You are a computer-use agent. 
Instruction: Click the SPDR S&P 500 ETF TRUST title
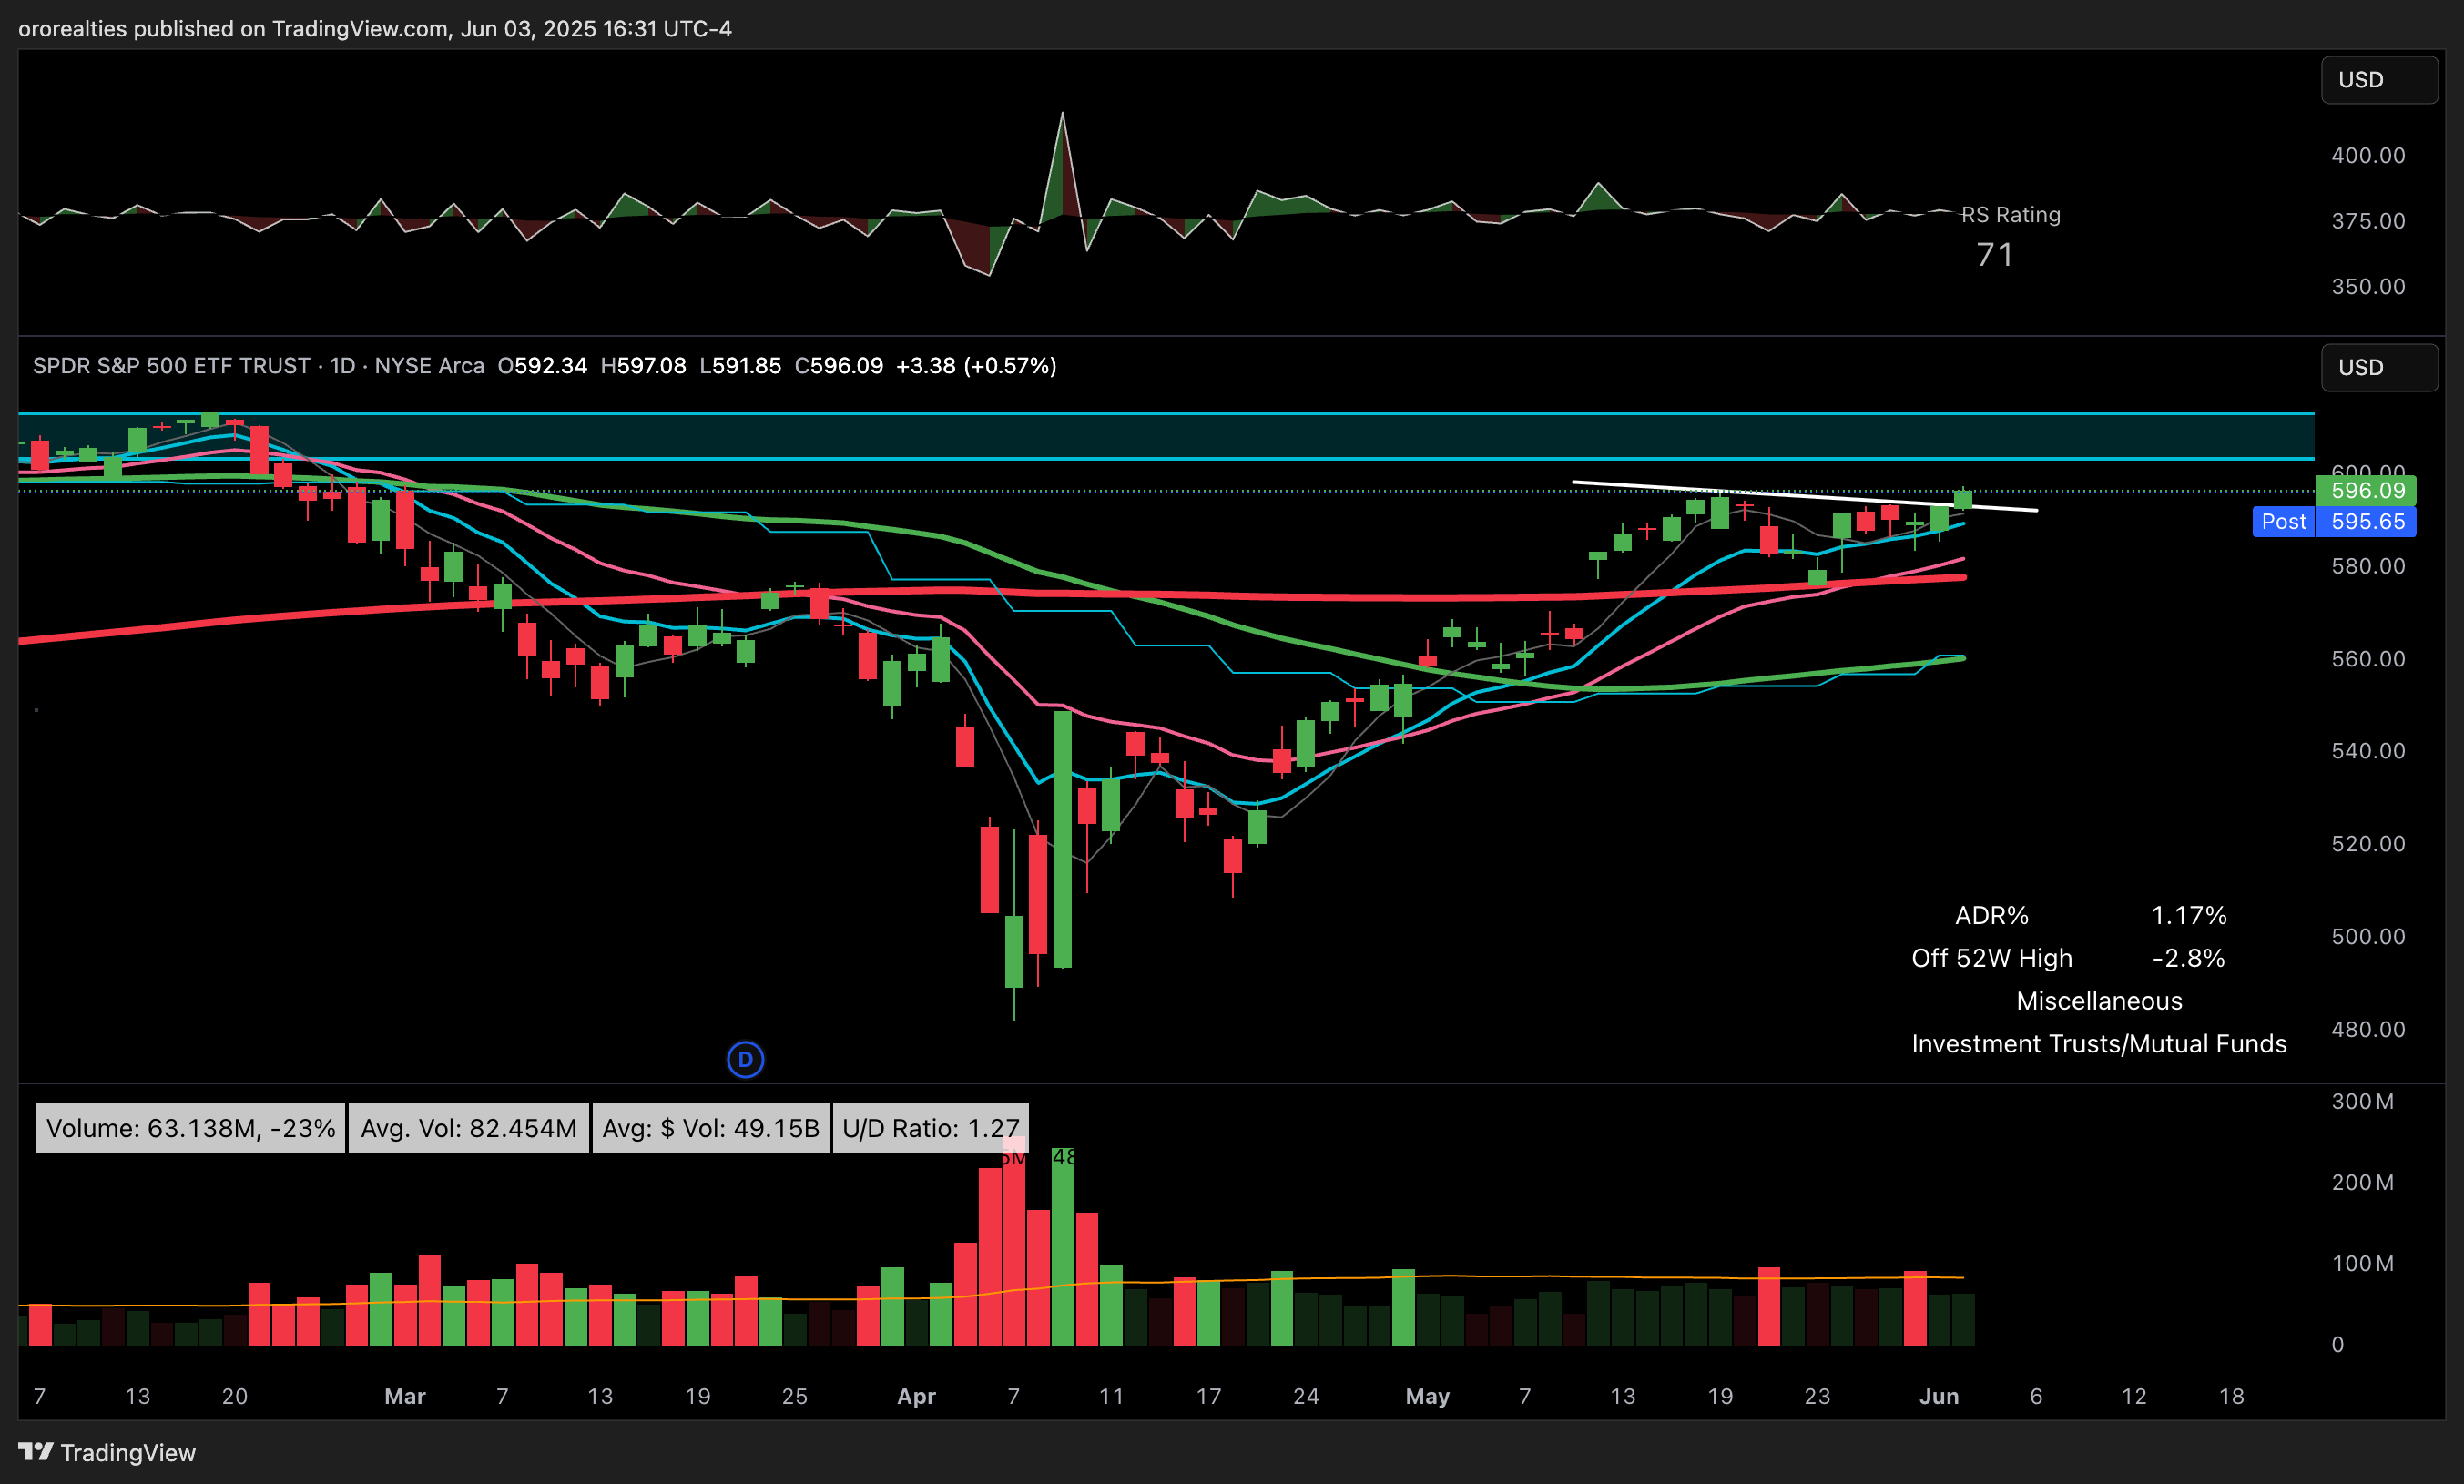(x=171, y=366)
